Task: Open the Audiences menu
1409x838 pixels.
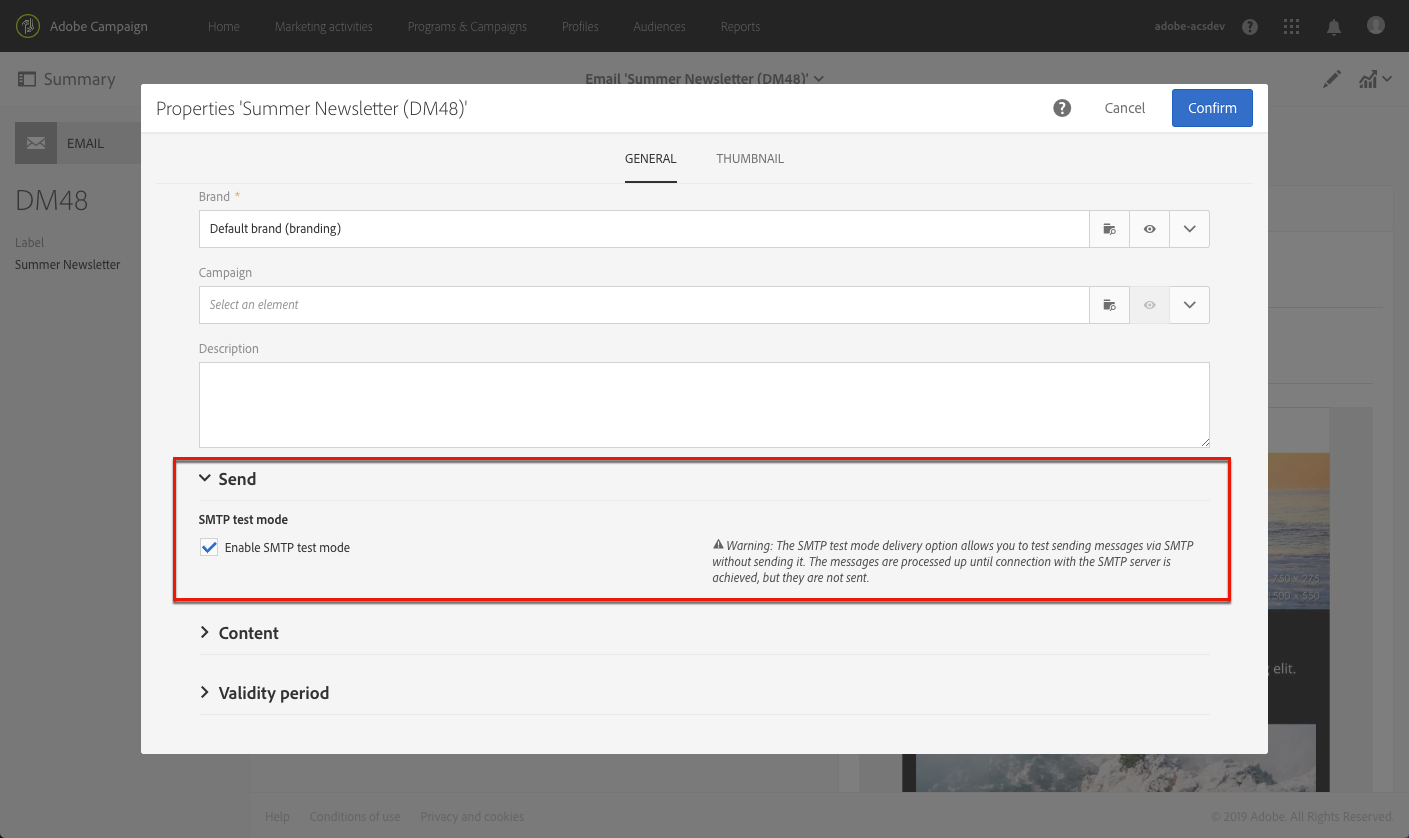Action: coord(660,26)
